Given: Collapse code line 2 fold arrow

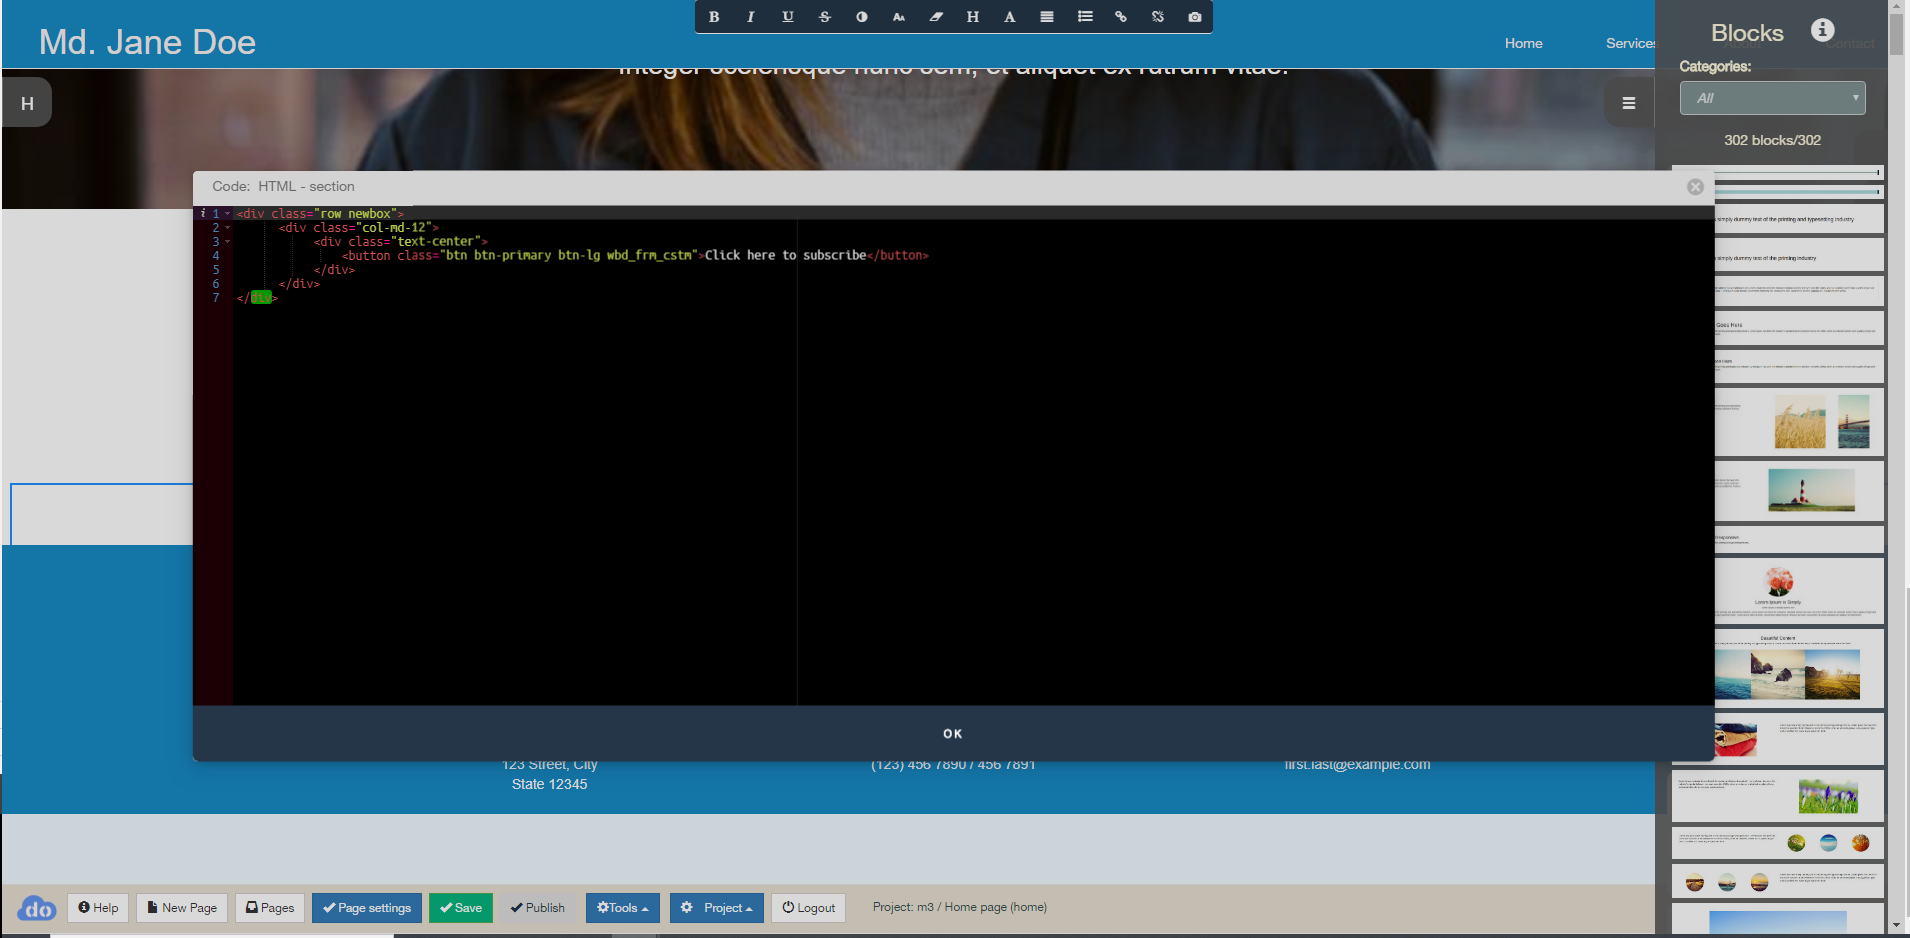Looking at the screenshot, I should [x=228, y=228].
